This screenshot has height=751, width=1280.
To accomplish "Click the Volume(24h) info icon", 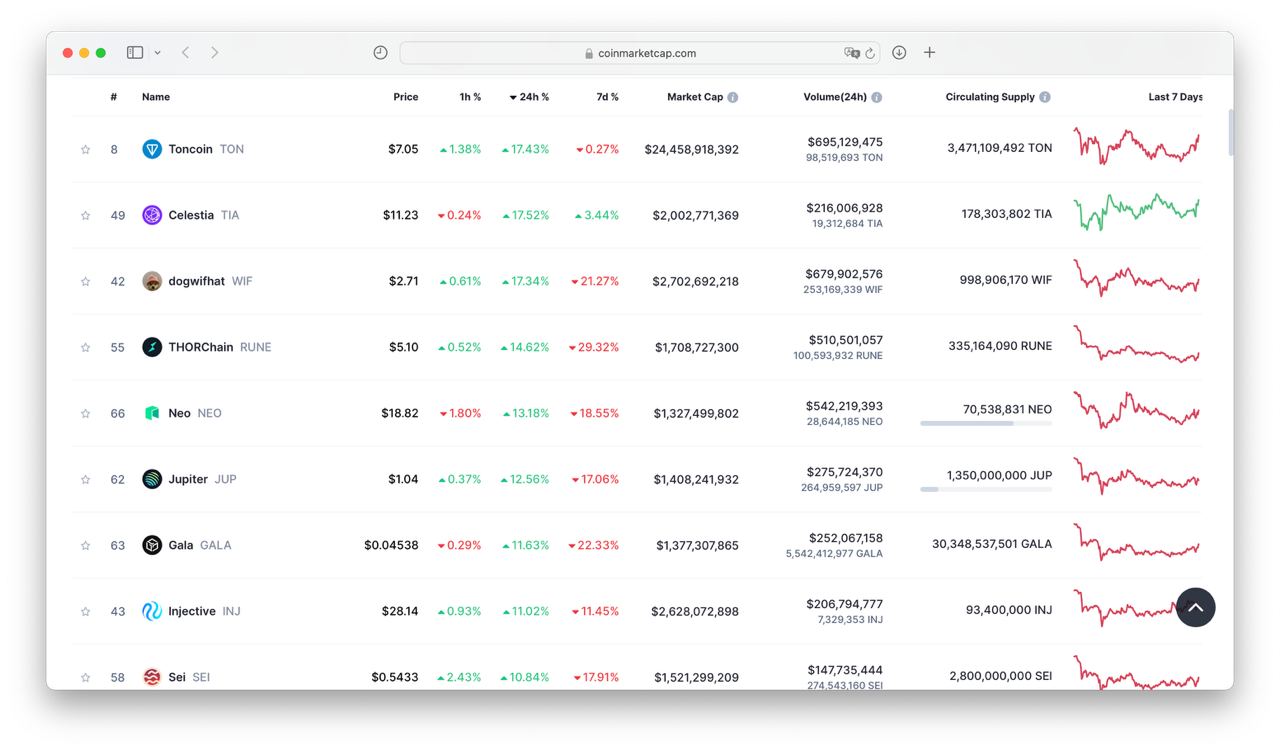I will coord(877,97).
